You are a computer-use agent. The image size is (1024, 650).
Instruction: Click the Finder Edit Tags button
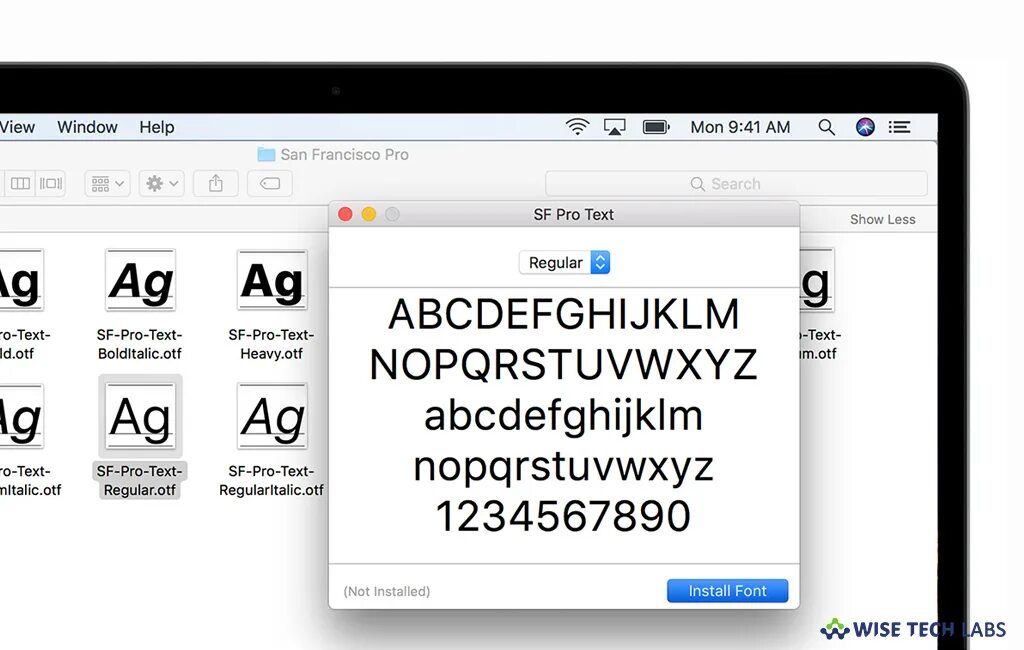270,184
